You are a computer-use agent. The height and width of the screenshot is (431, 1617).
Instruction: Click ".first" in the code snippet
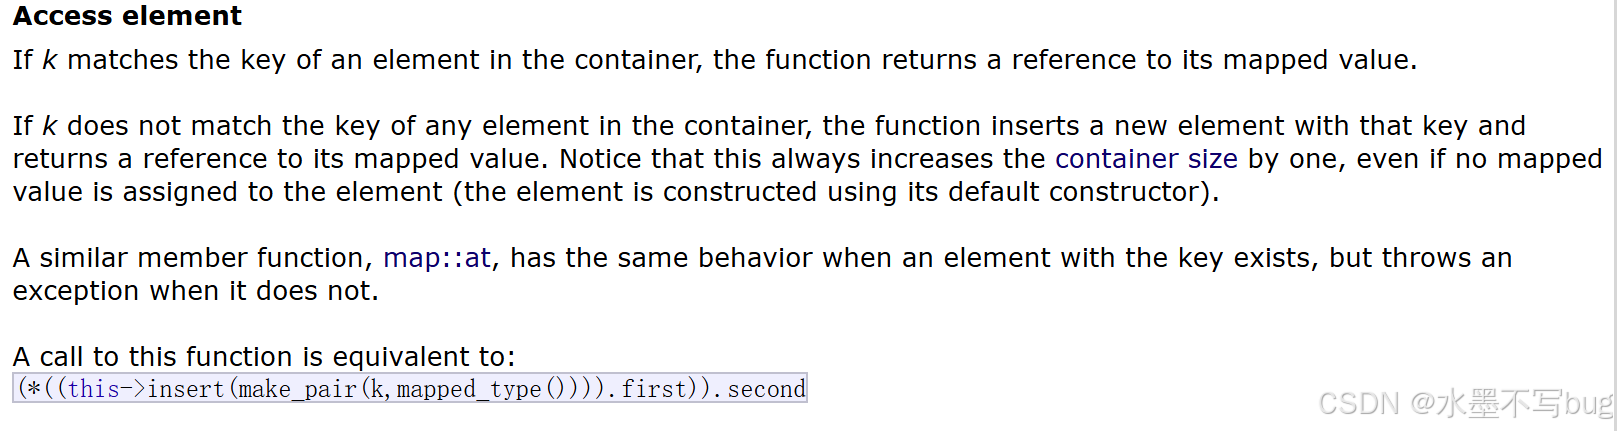coord(650,389)
